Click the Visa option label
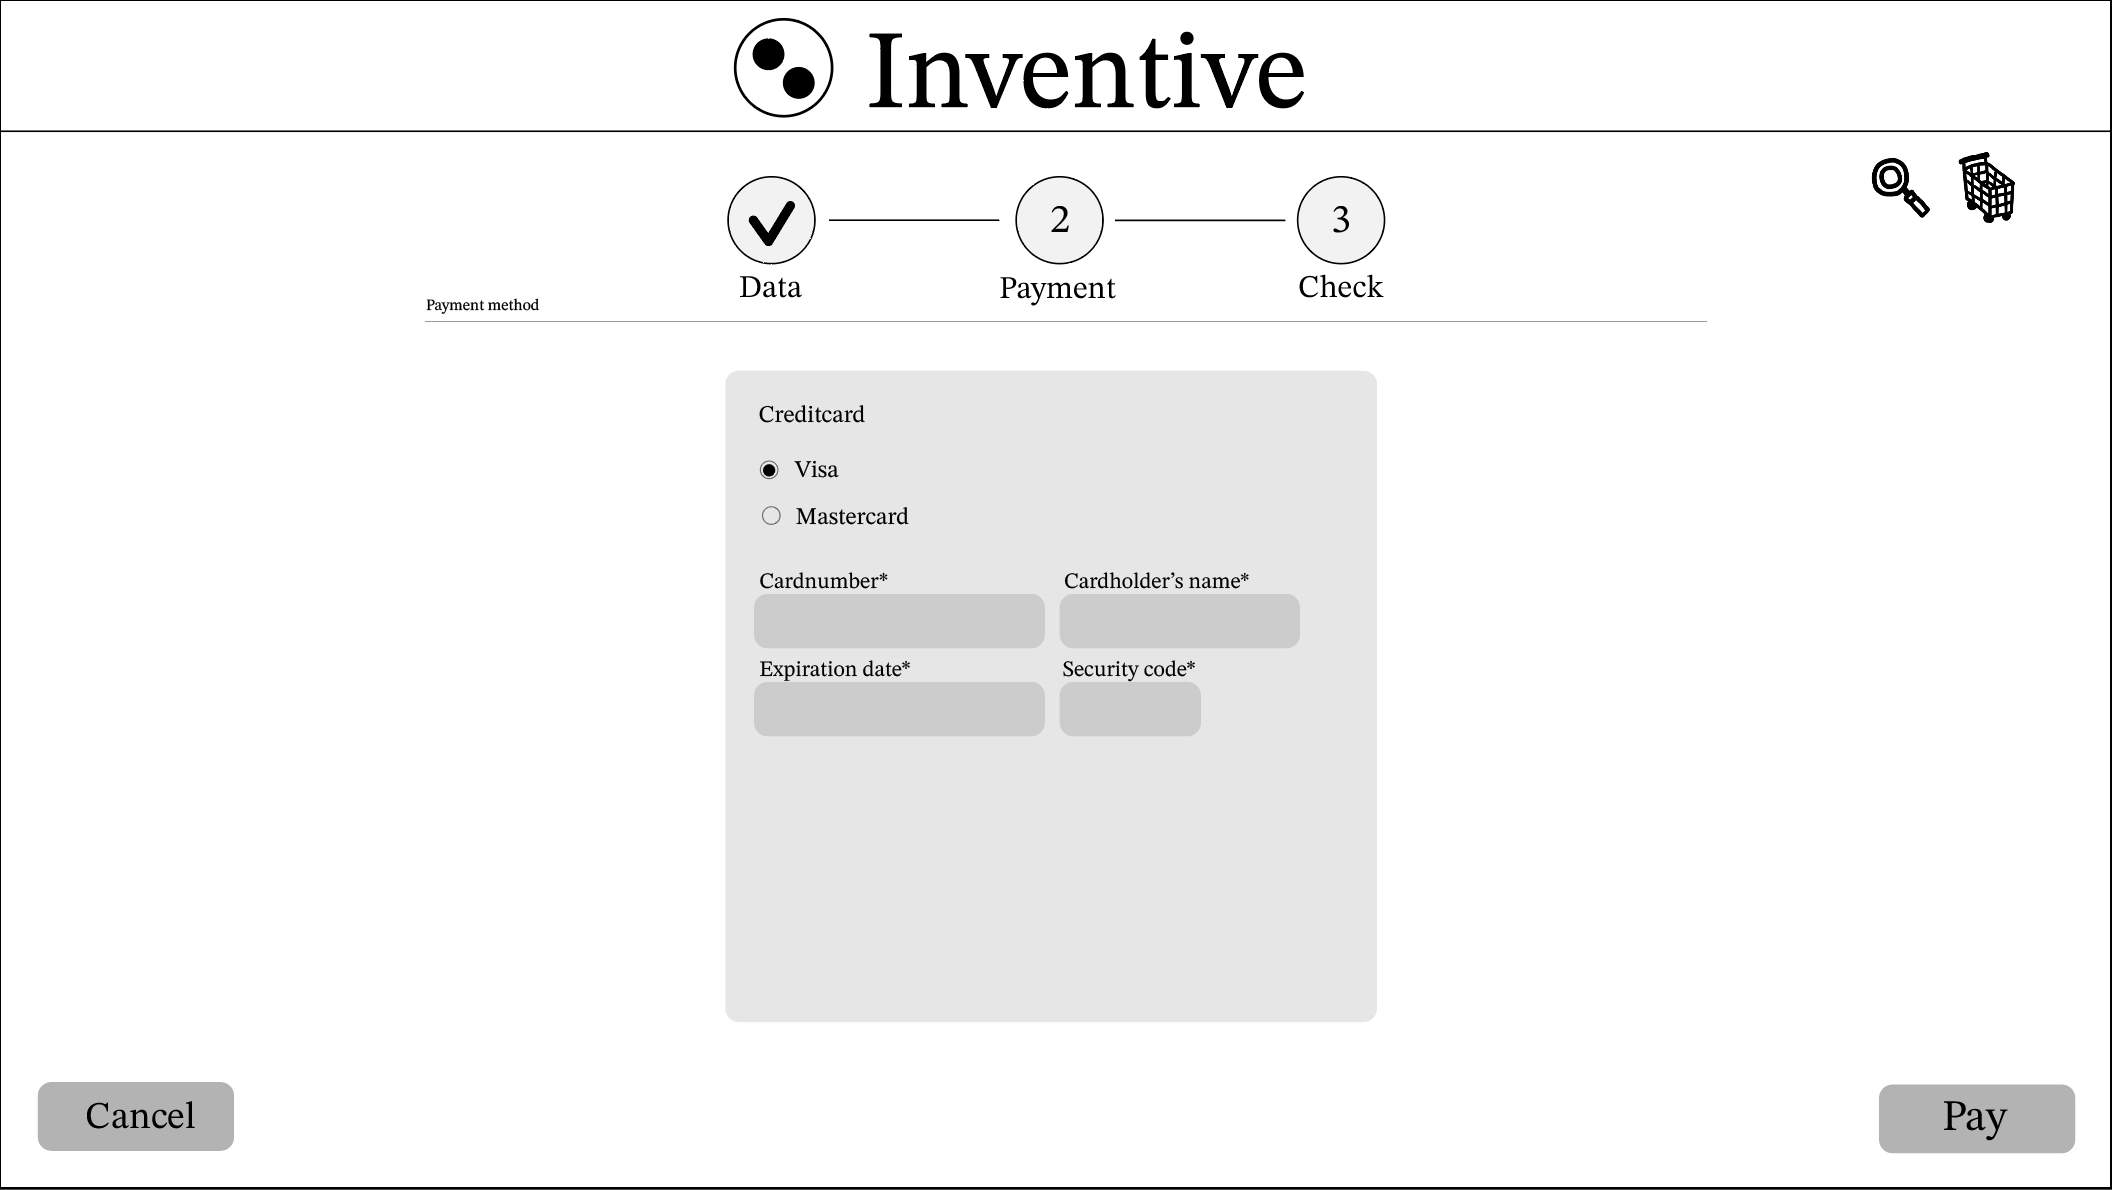Viewport: 2112px width, 1190px height. [816, 470]
